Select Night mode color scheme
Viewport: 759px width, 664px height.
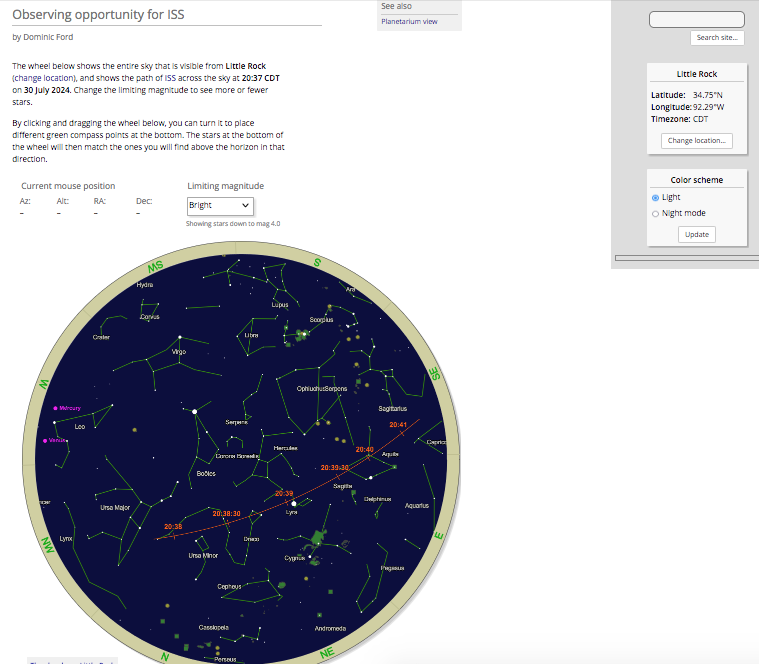[655, 213]
